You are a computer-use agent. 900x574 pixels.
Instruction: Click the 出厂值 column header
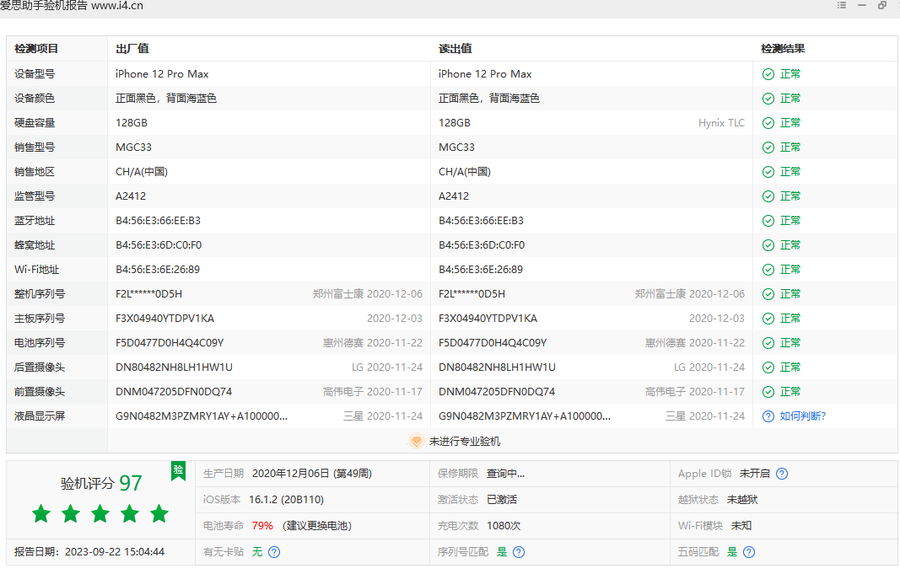(x=132, y=49)
